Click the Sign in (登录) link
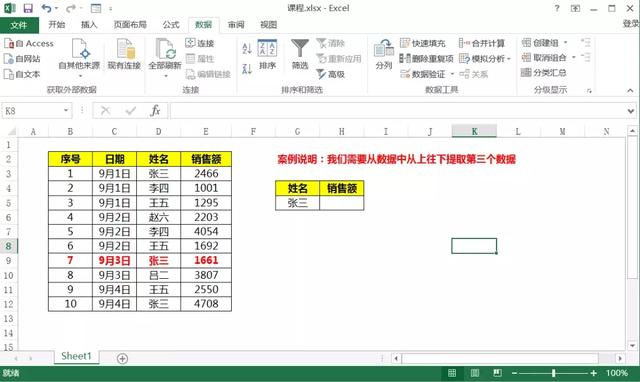Image resolution: width=640 pixels, height=382 pixels. 631,24
